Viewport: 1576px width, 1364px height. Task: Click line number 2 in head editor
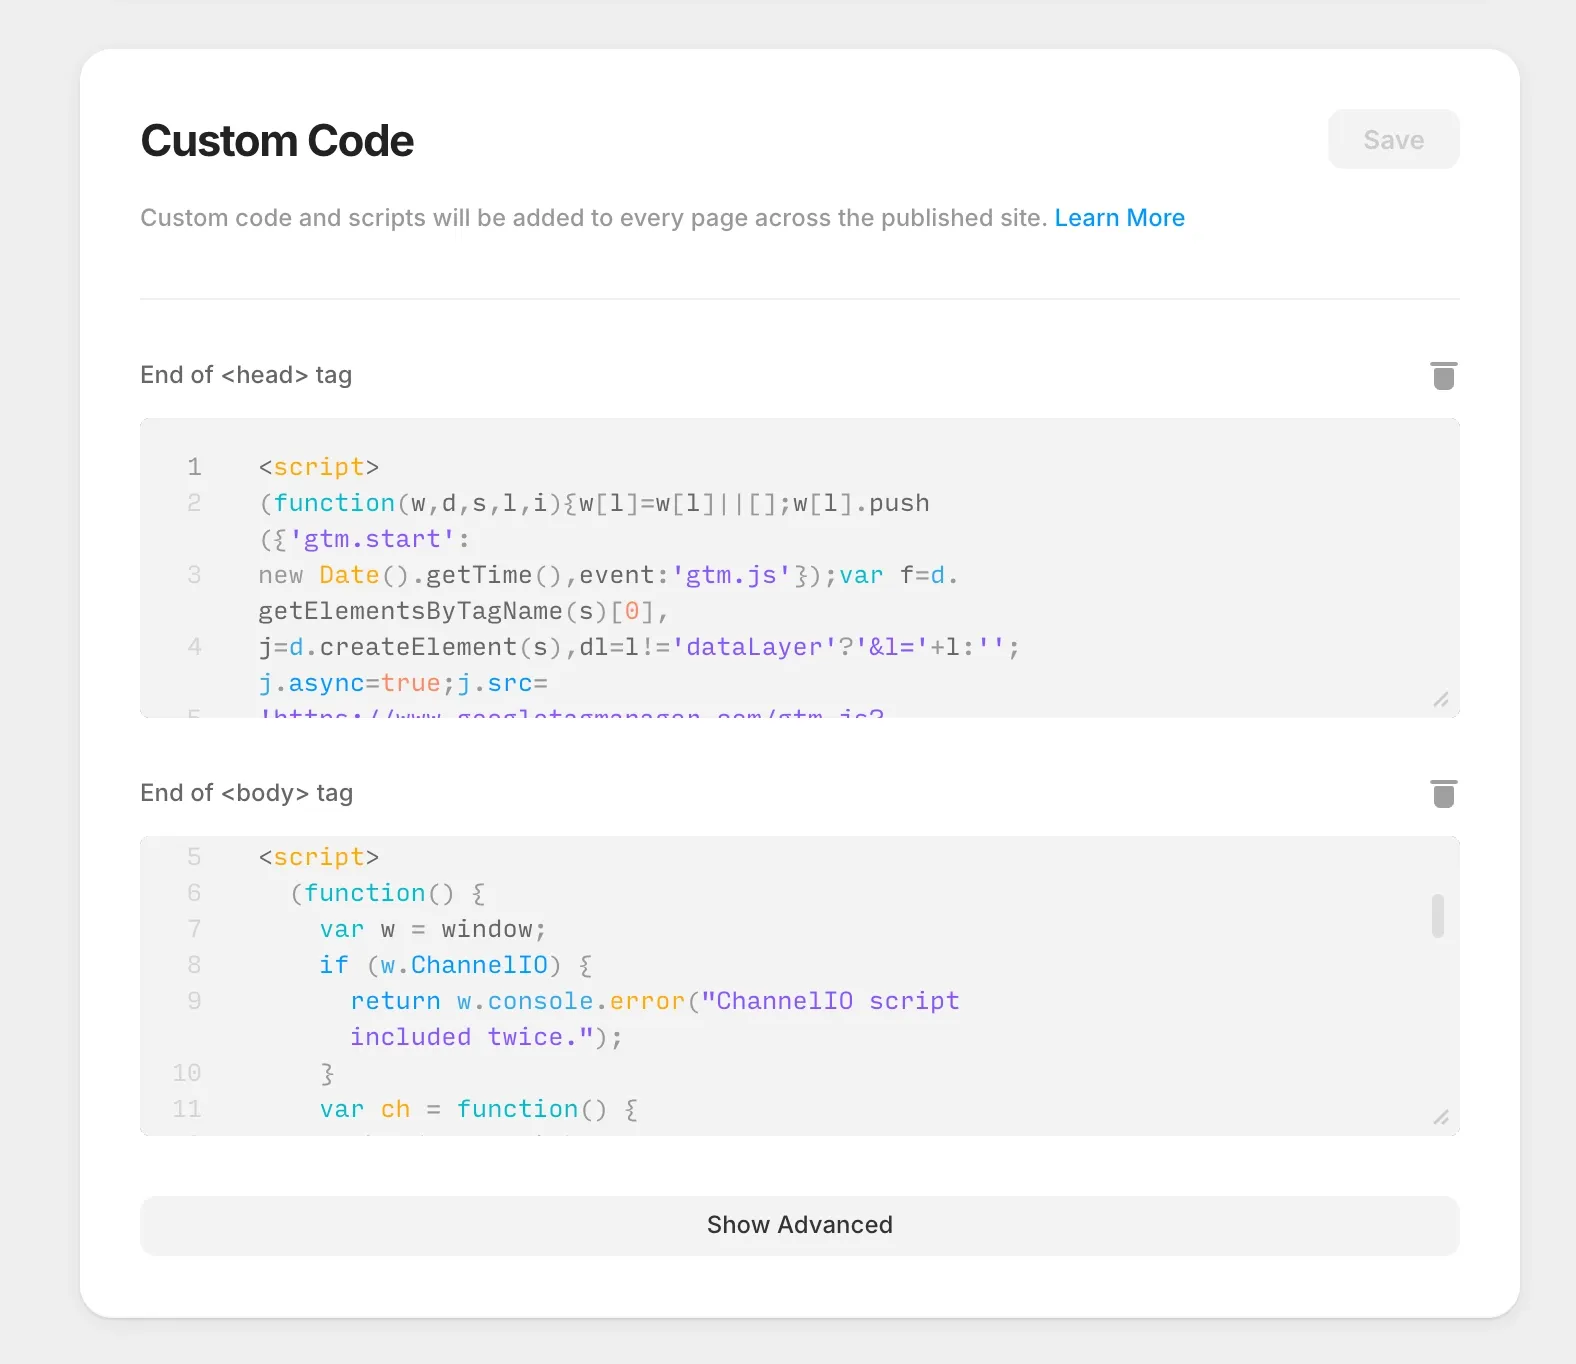(194, 503)
